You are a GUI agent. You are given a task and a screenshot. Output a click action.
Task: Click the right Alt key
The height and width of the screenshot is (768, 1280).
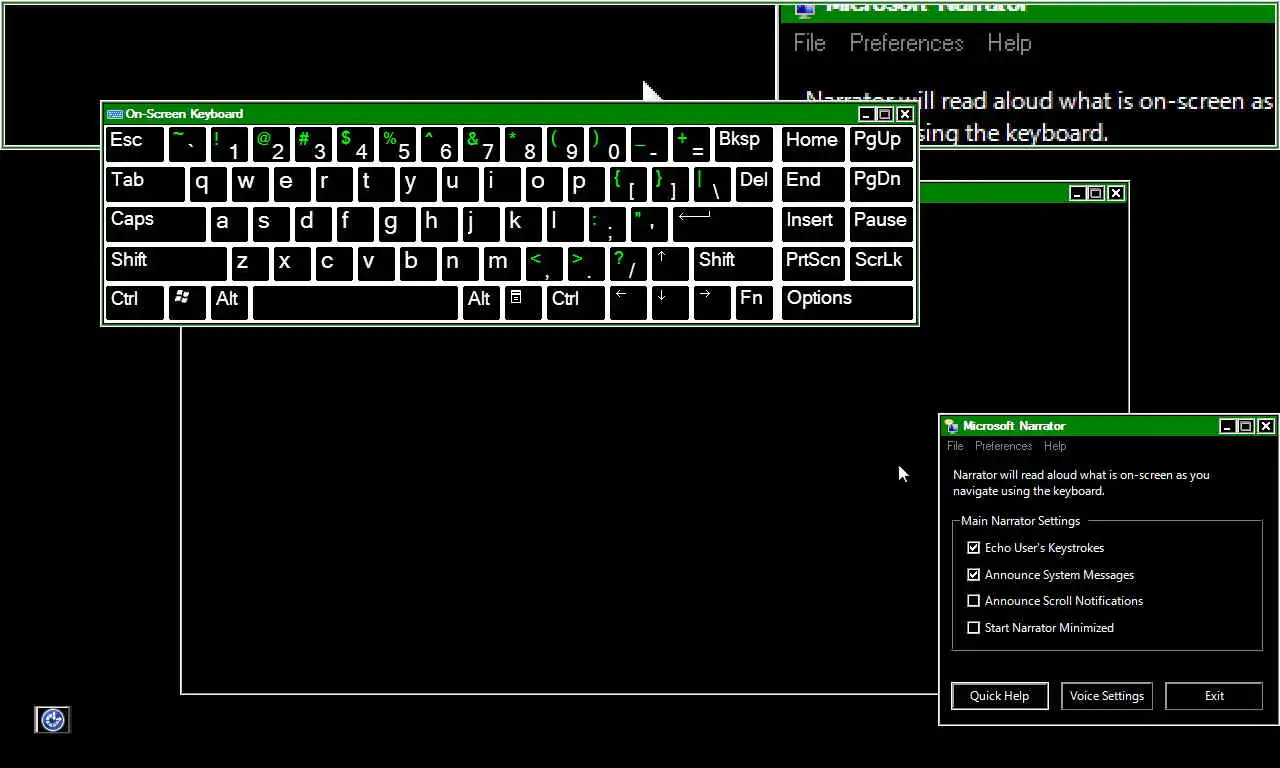[x=481, y=303]
